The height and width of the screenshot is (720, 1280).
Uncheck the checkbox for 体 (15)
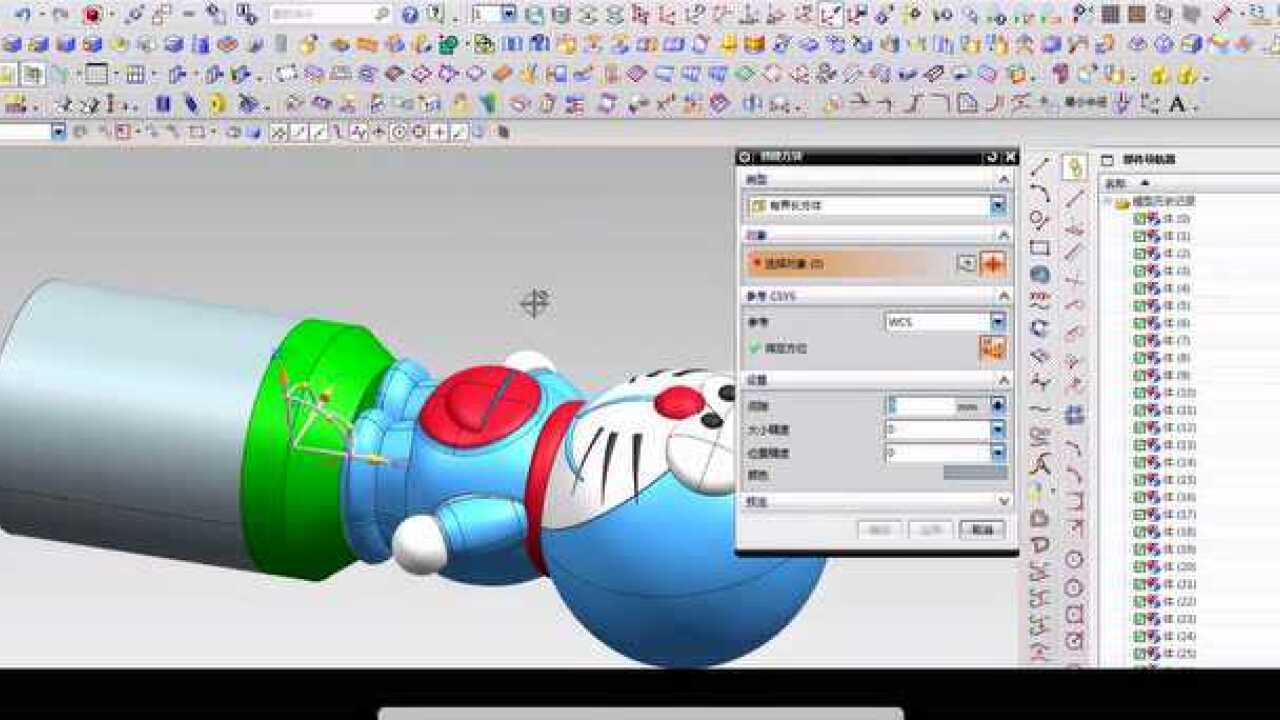click(x=1138, y=480)
